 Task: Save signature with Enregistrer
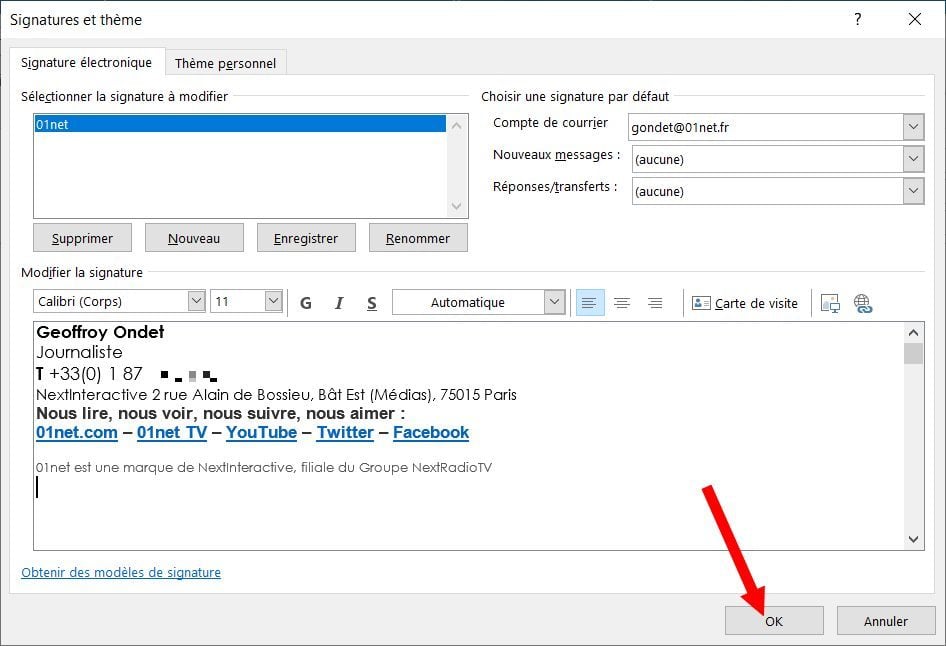tap(306, 238)
